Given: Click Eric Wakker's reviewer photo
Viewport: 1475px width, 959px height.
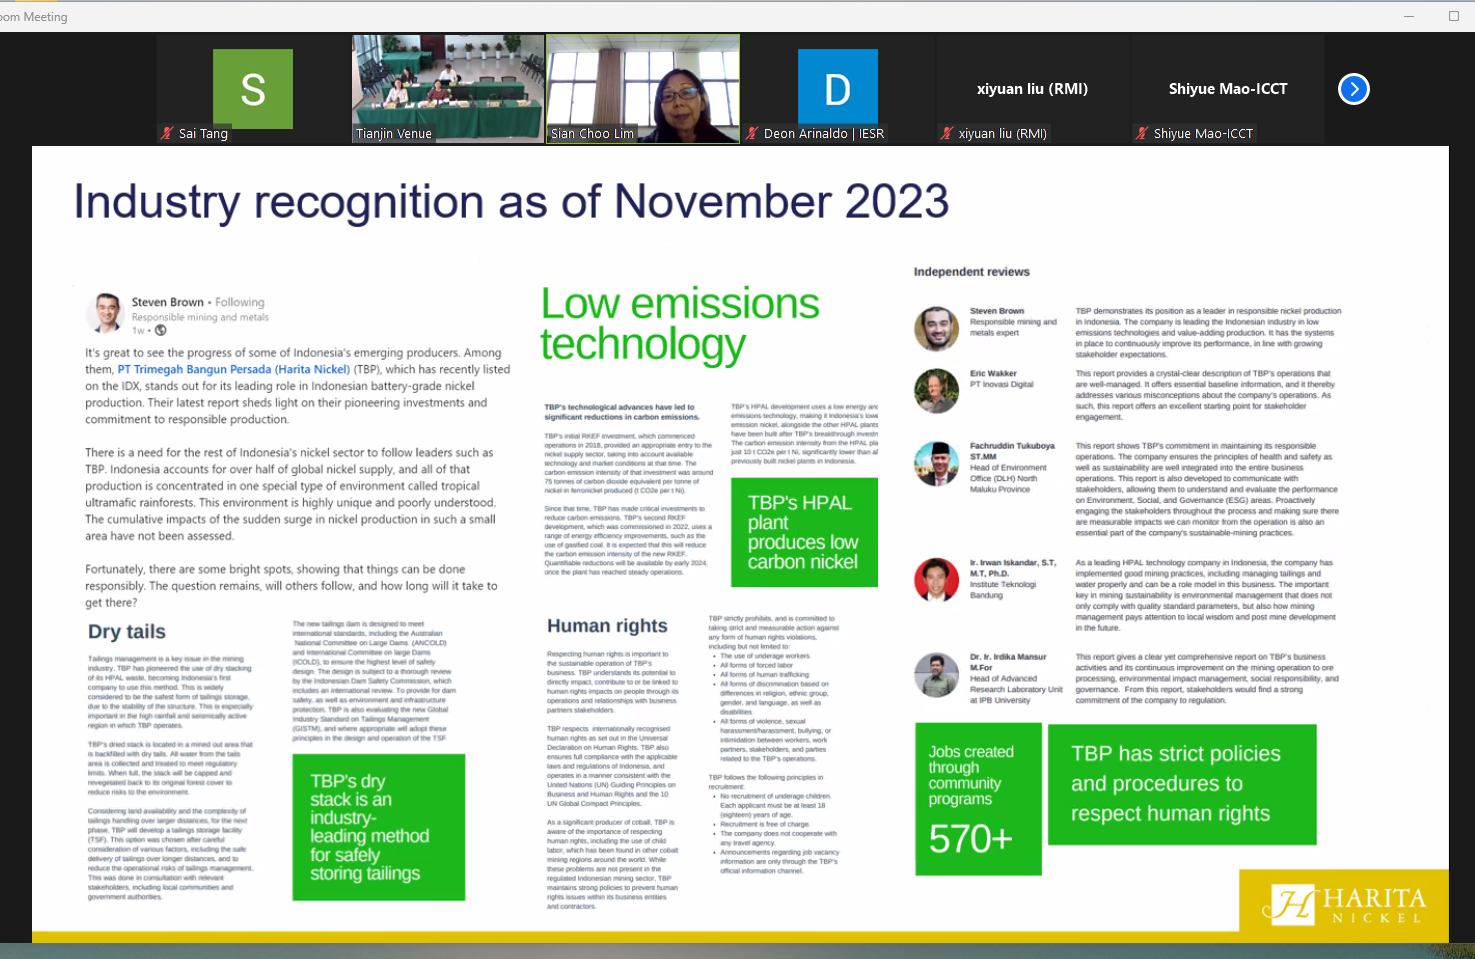Looking at the screenshot, I should pyautogui.click(x=936, y=390).
